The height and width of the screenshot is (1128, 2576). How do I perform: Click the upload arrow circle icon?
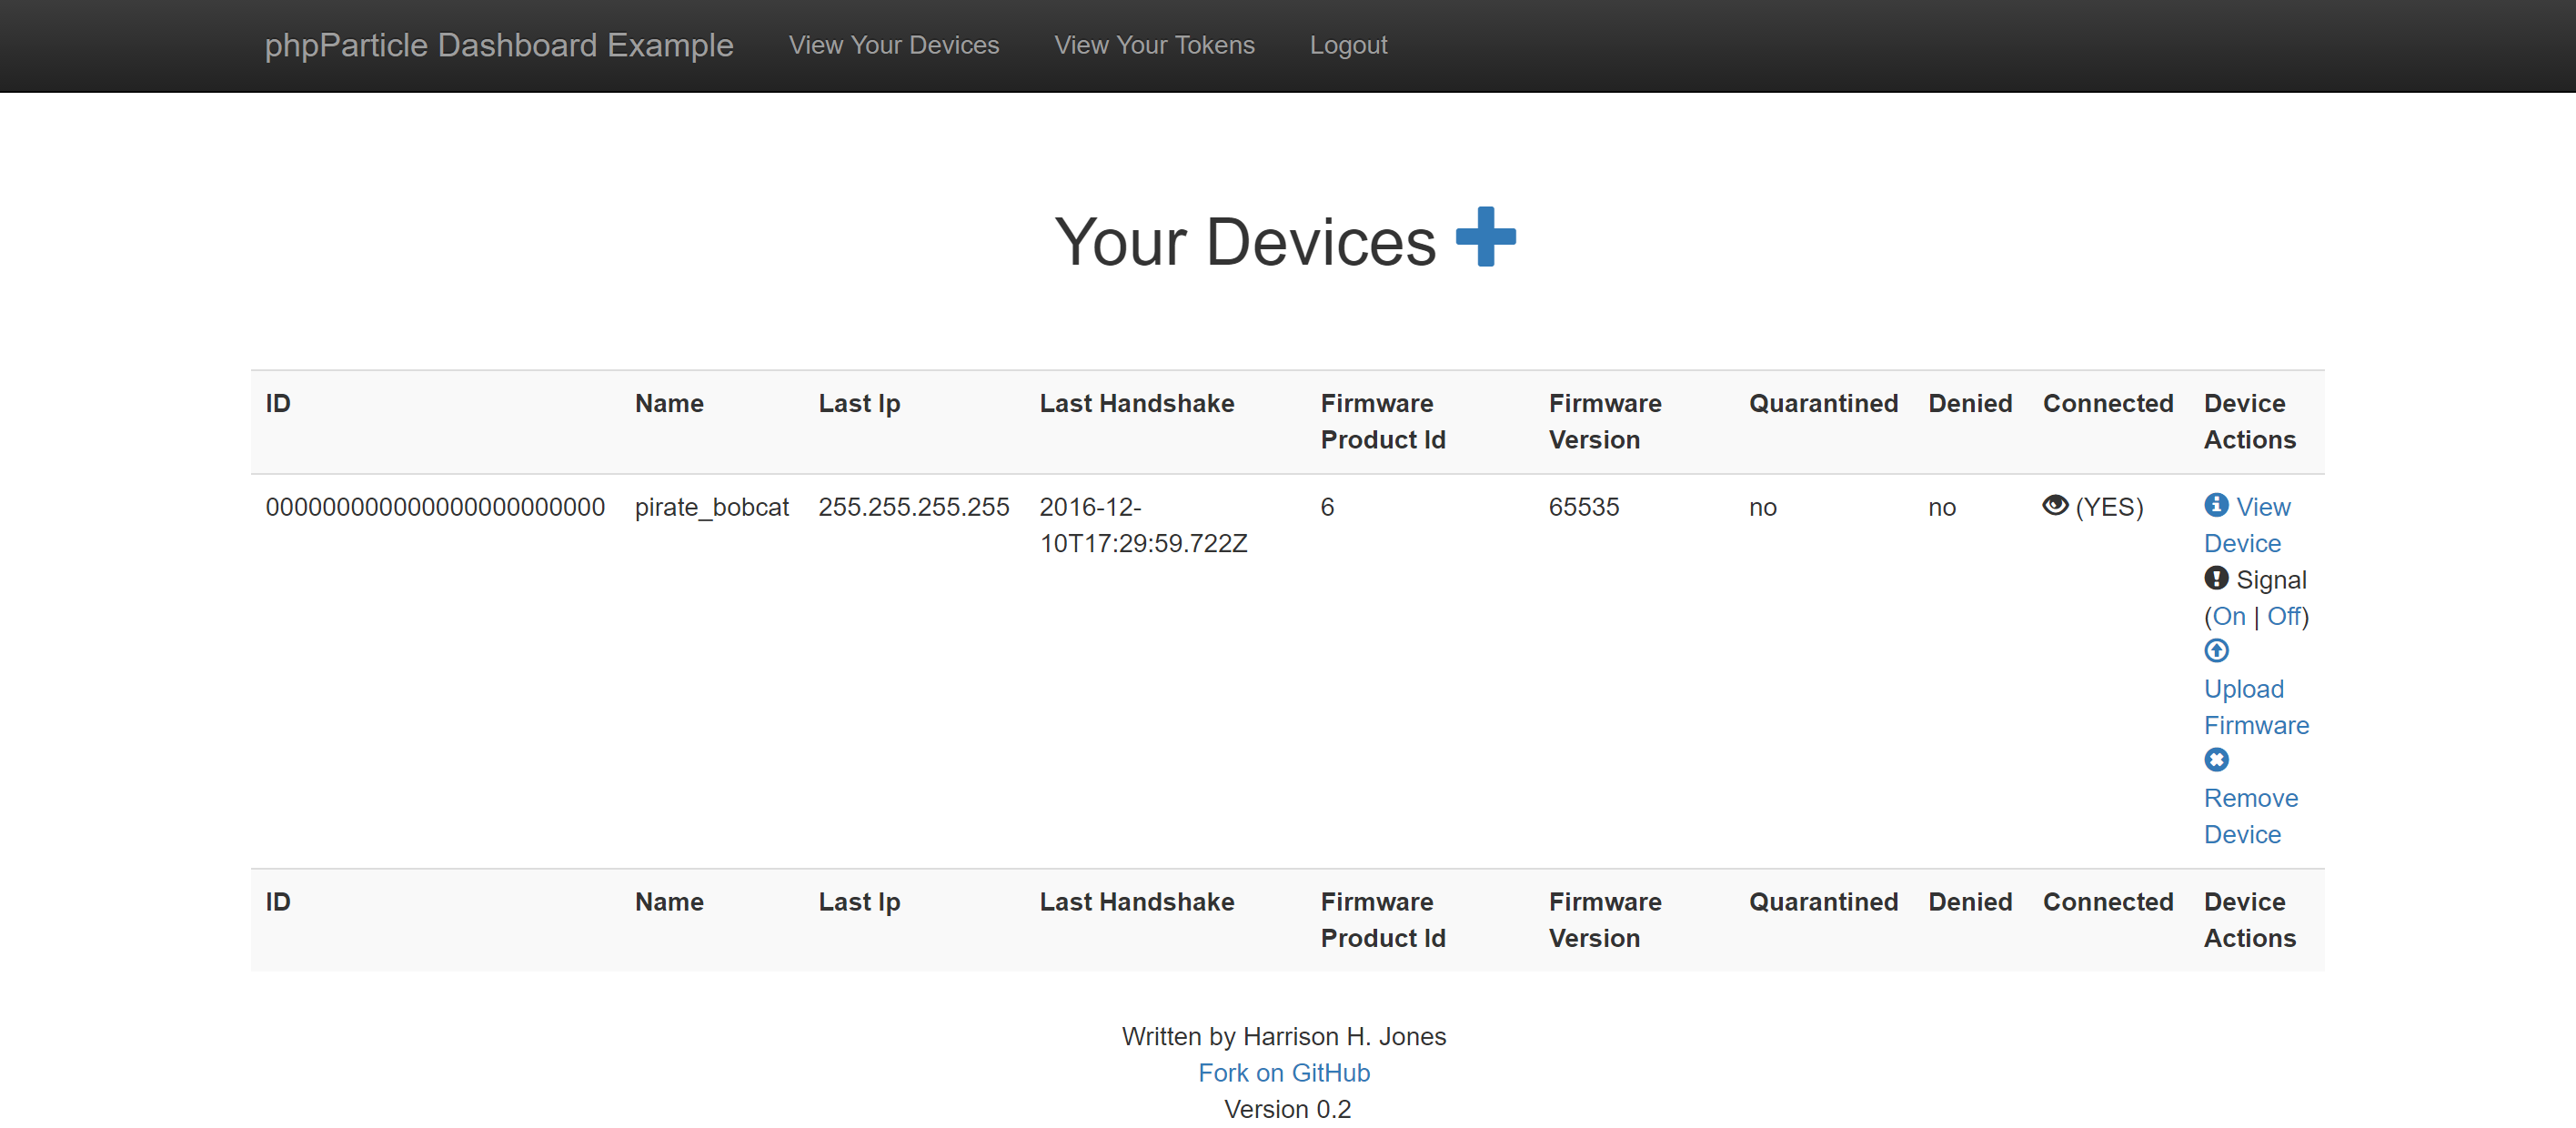(2216, 651)
